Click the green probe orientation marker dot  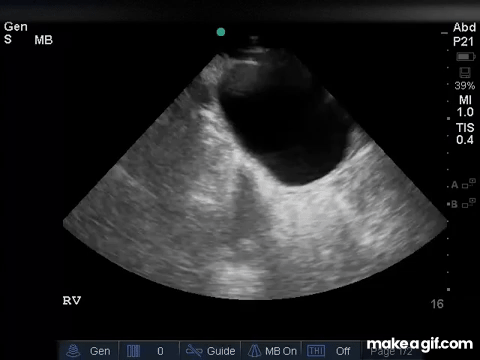pos(221,32)
